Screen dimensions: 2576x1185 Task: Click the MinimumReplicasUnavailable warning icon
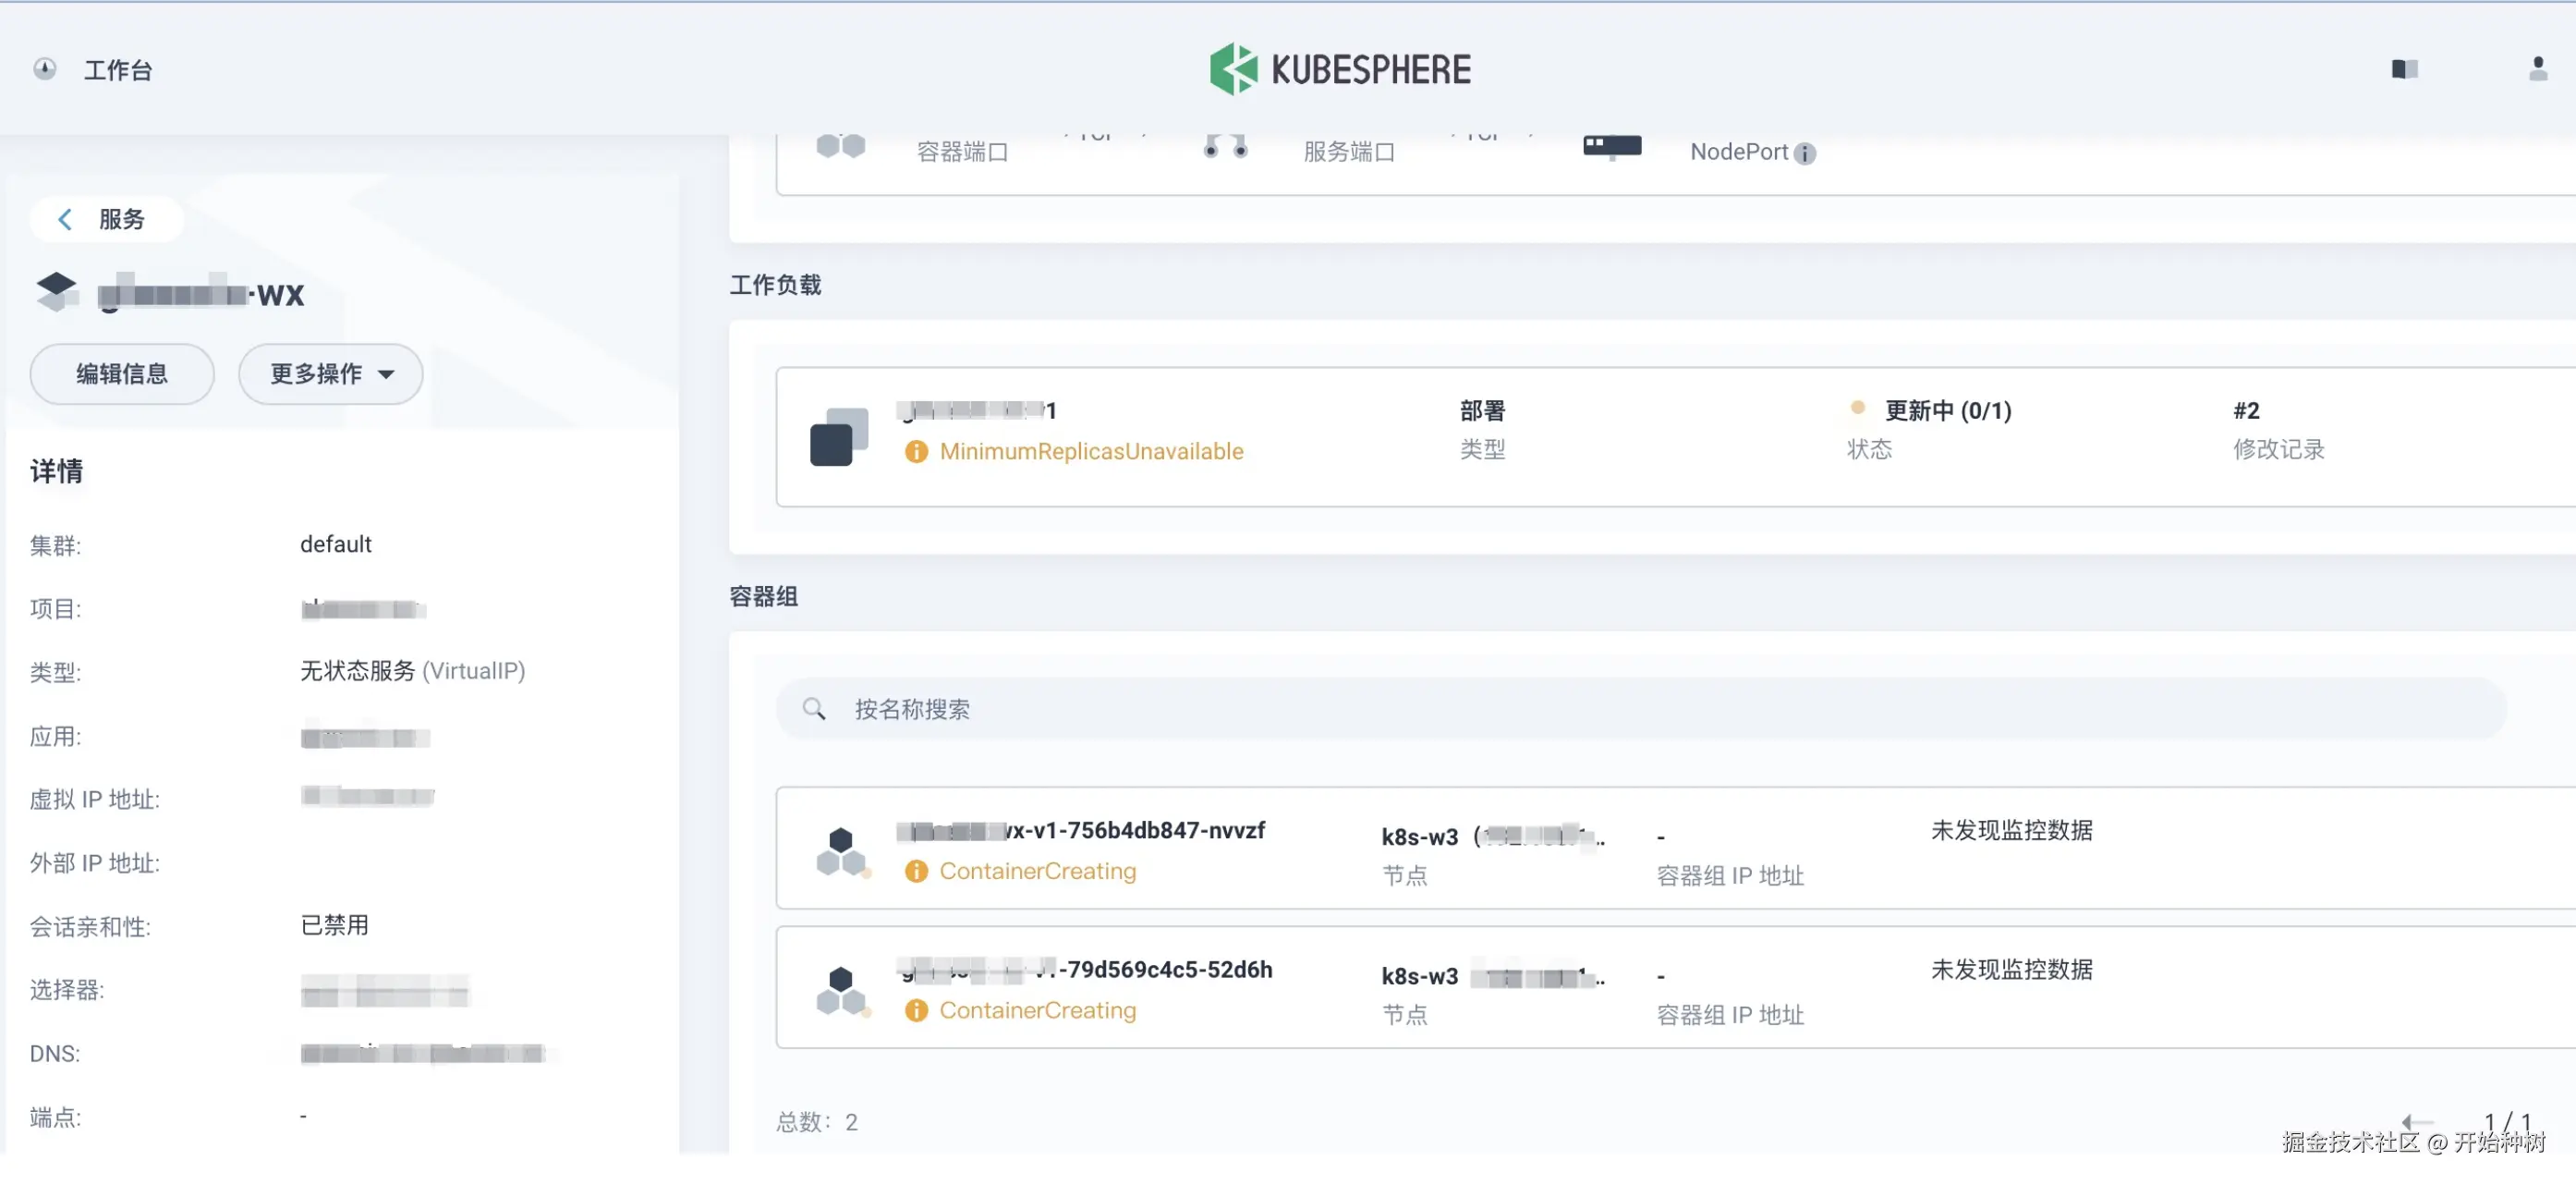click(x=915, y=452)
